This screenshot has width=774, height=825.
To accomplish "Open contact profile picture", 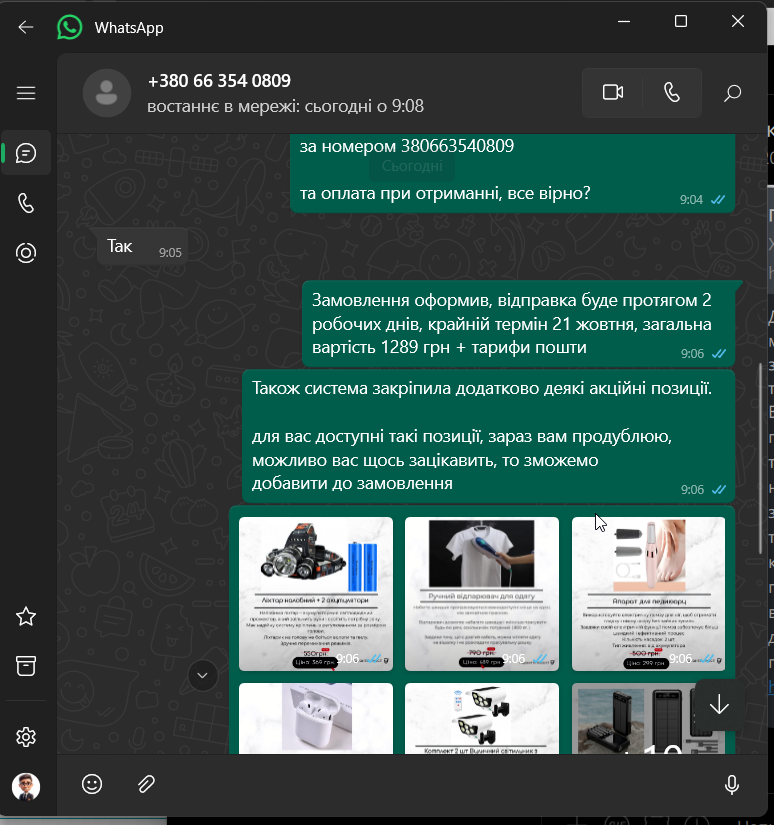I will 107,93.
